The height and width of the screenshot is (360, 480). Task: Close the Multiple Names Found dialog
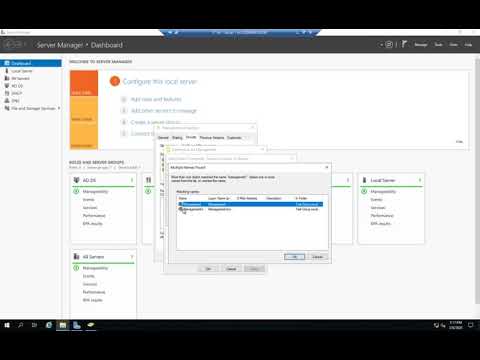pyautogui.click(x=327, y=167)
